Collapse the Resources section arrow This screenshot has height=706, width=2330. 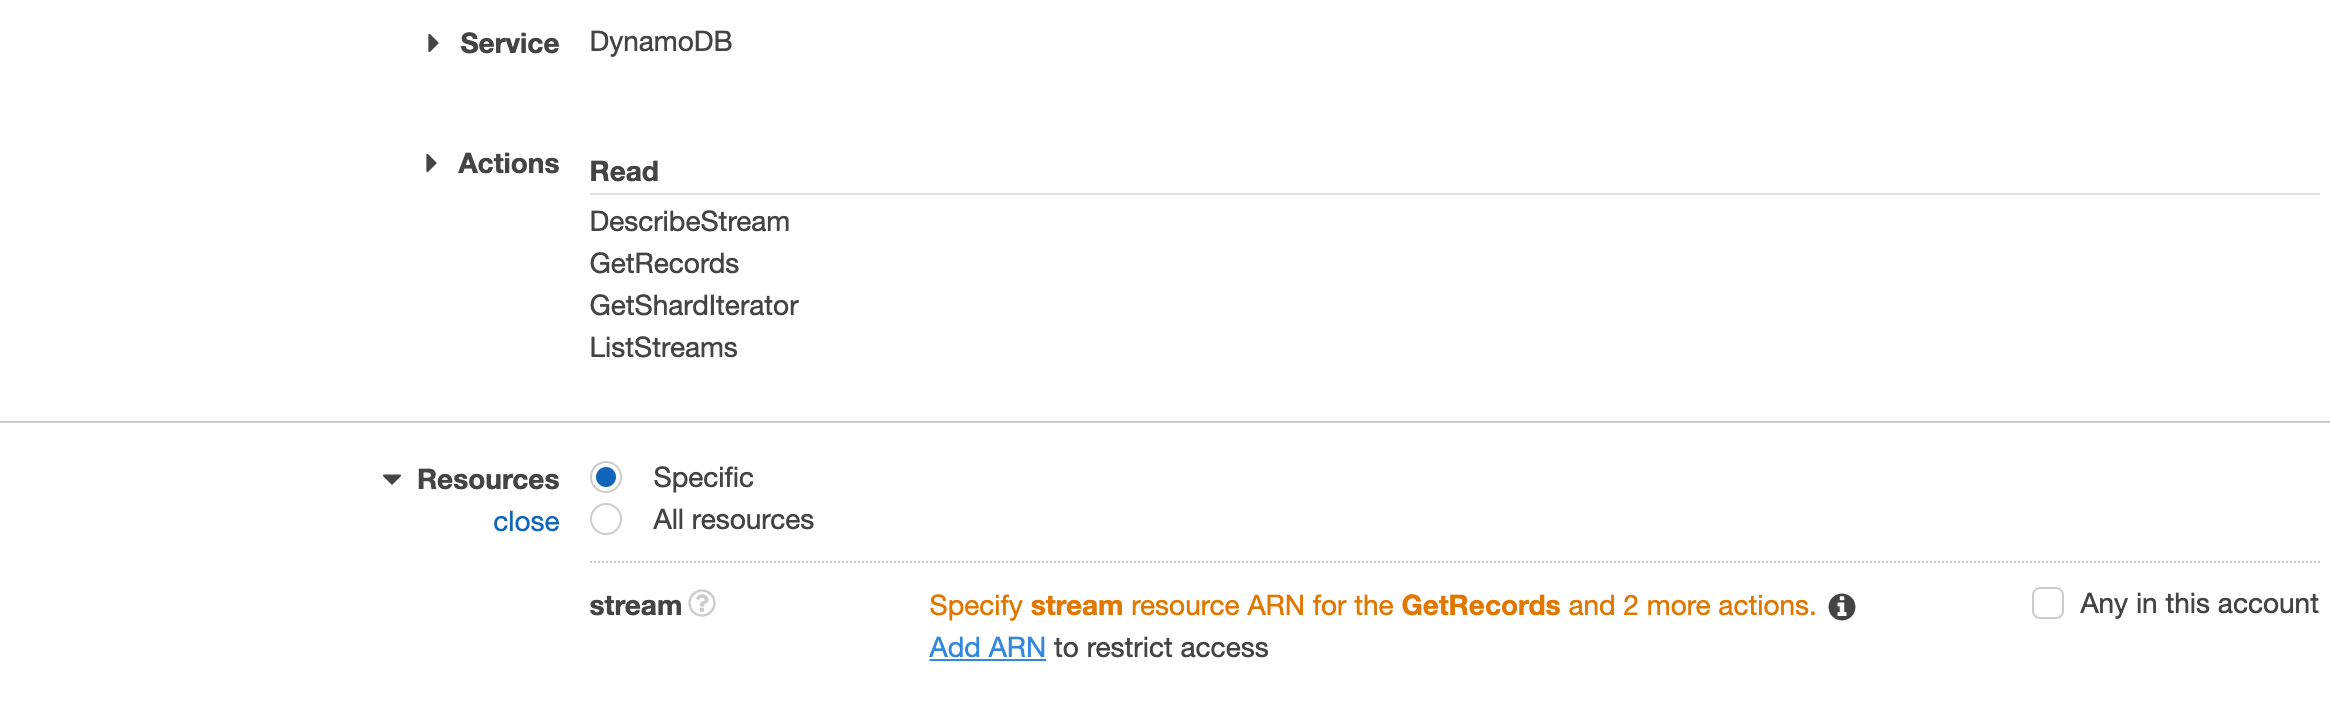coord(392,480)
